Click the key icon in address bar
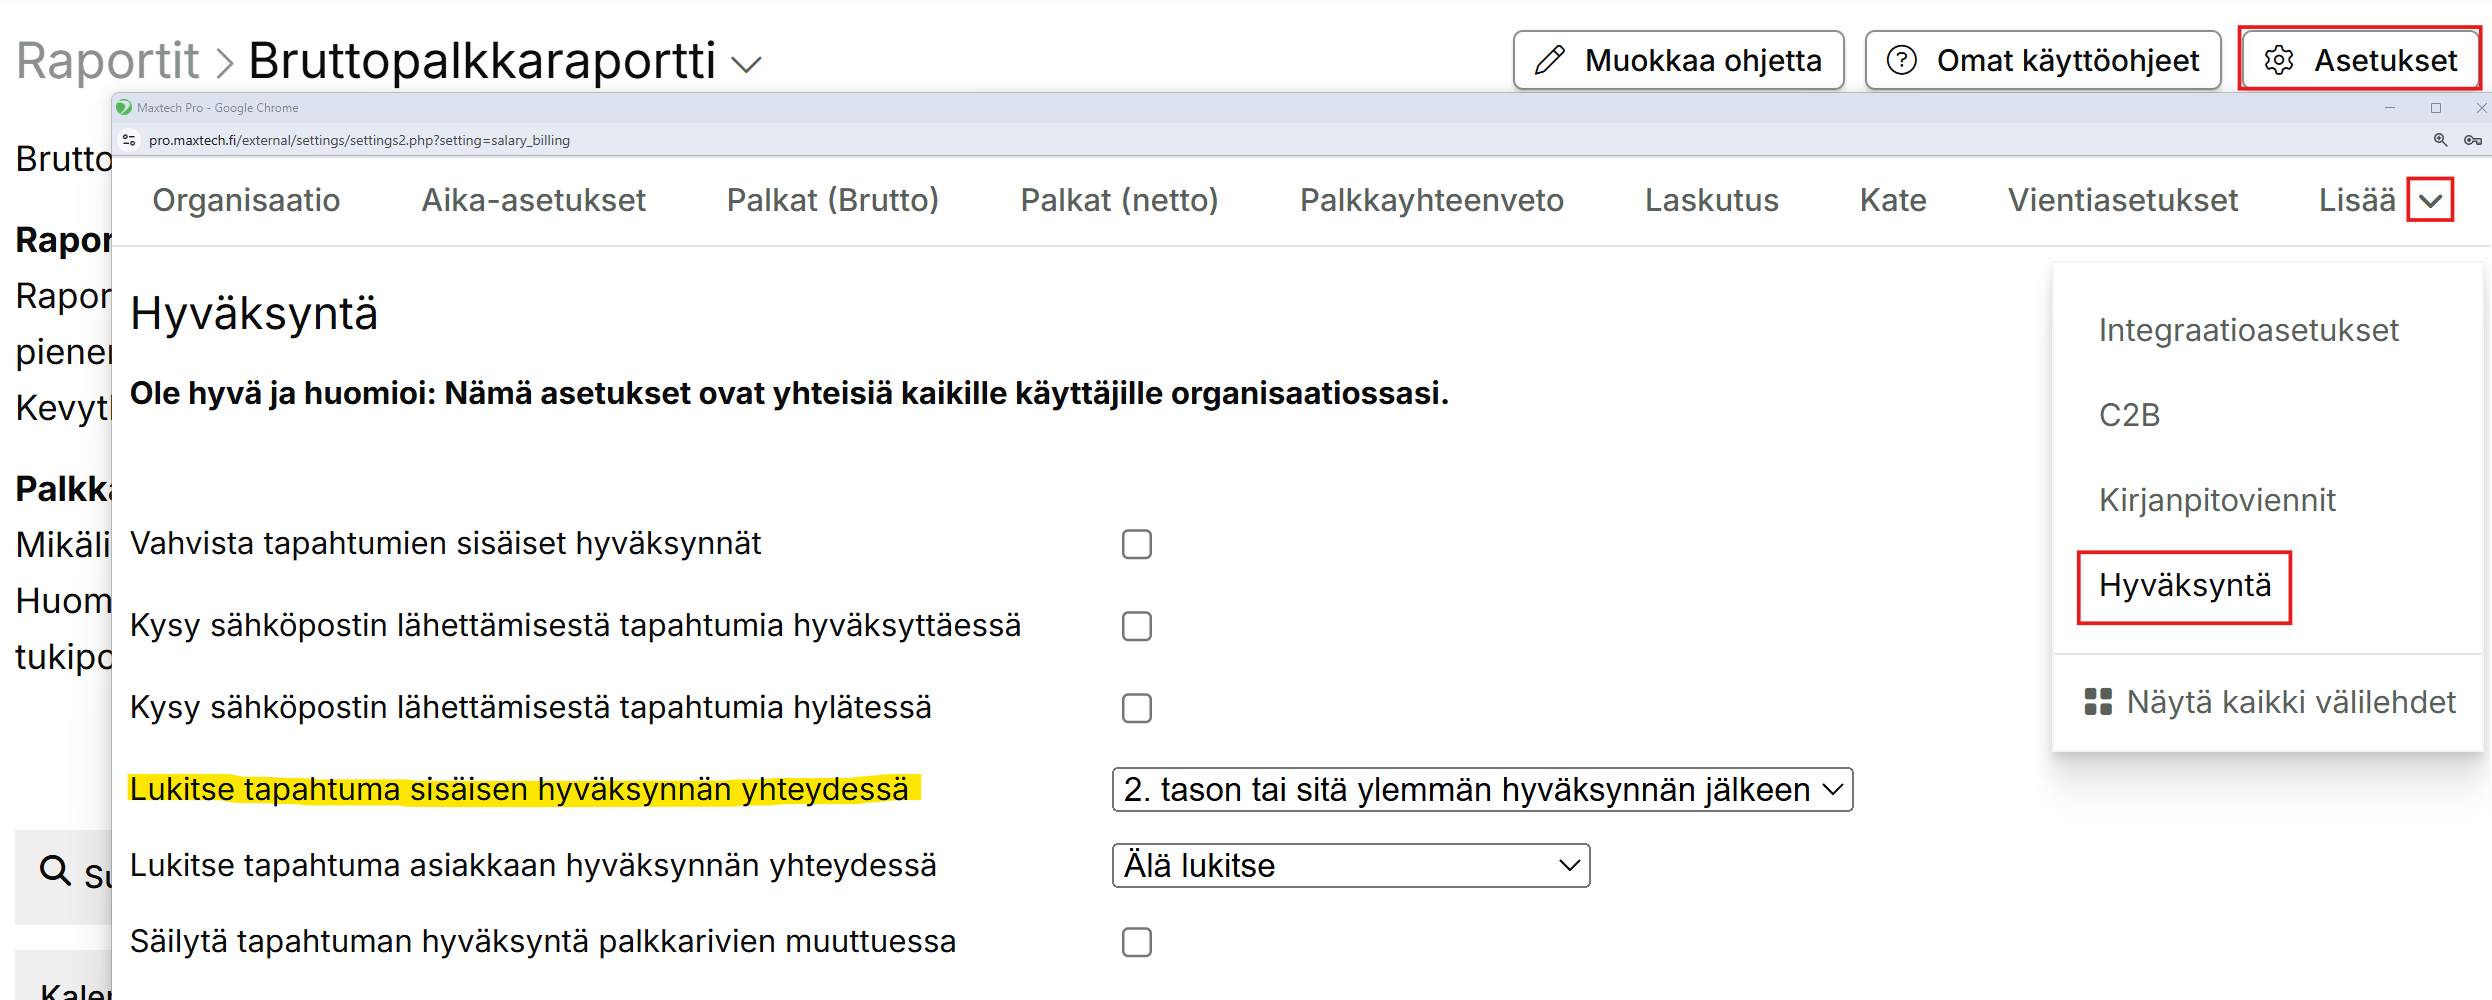 (x=2472, y=140)
